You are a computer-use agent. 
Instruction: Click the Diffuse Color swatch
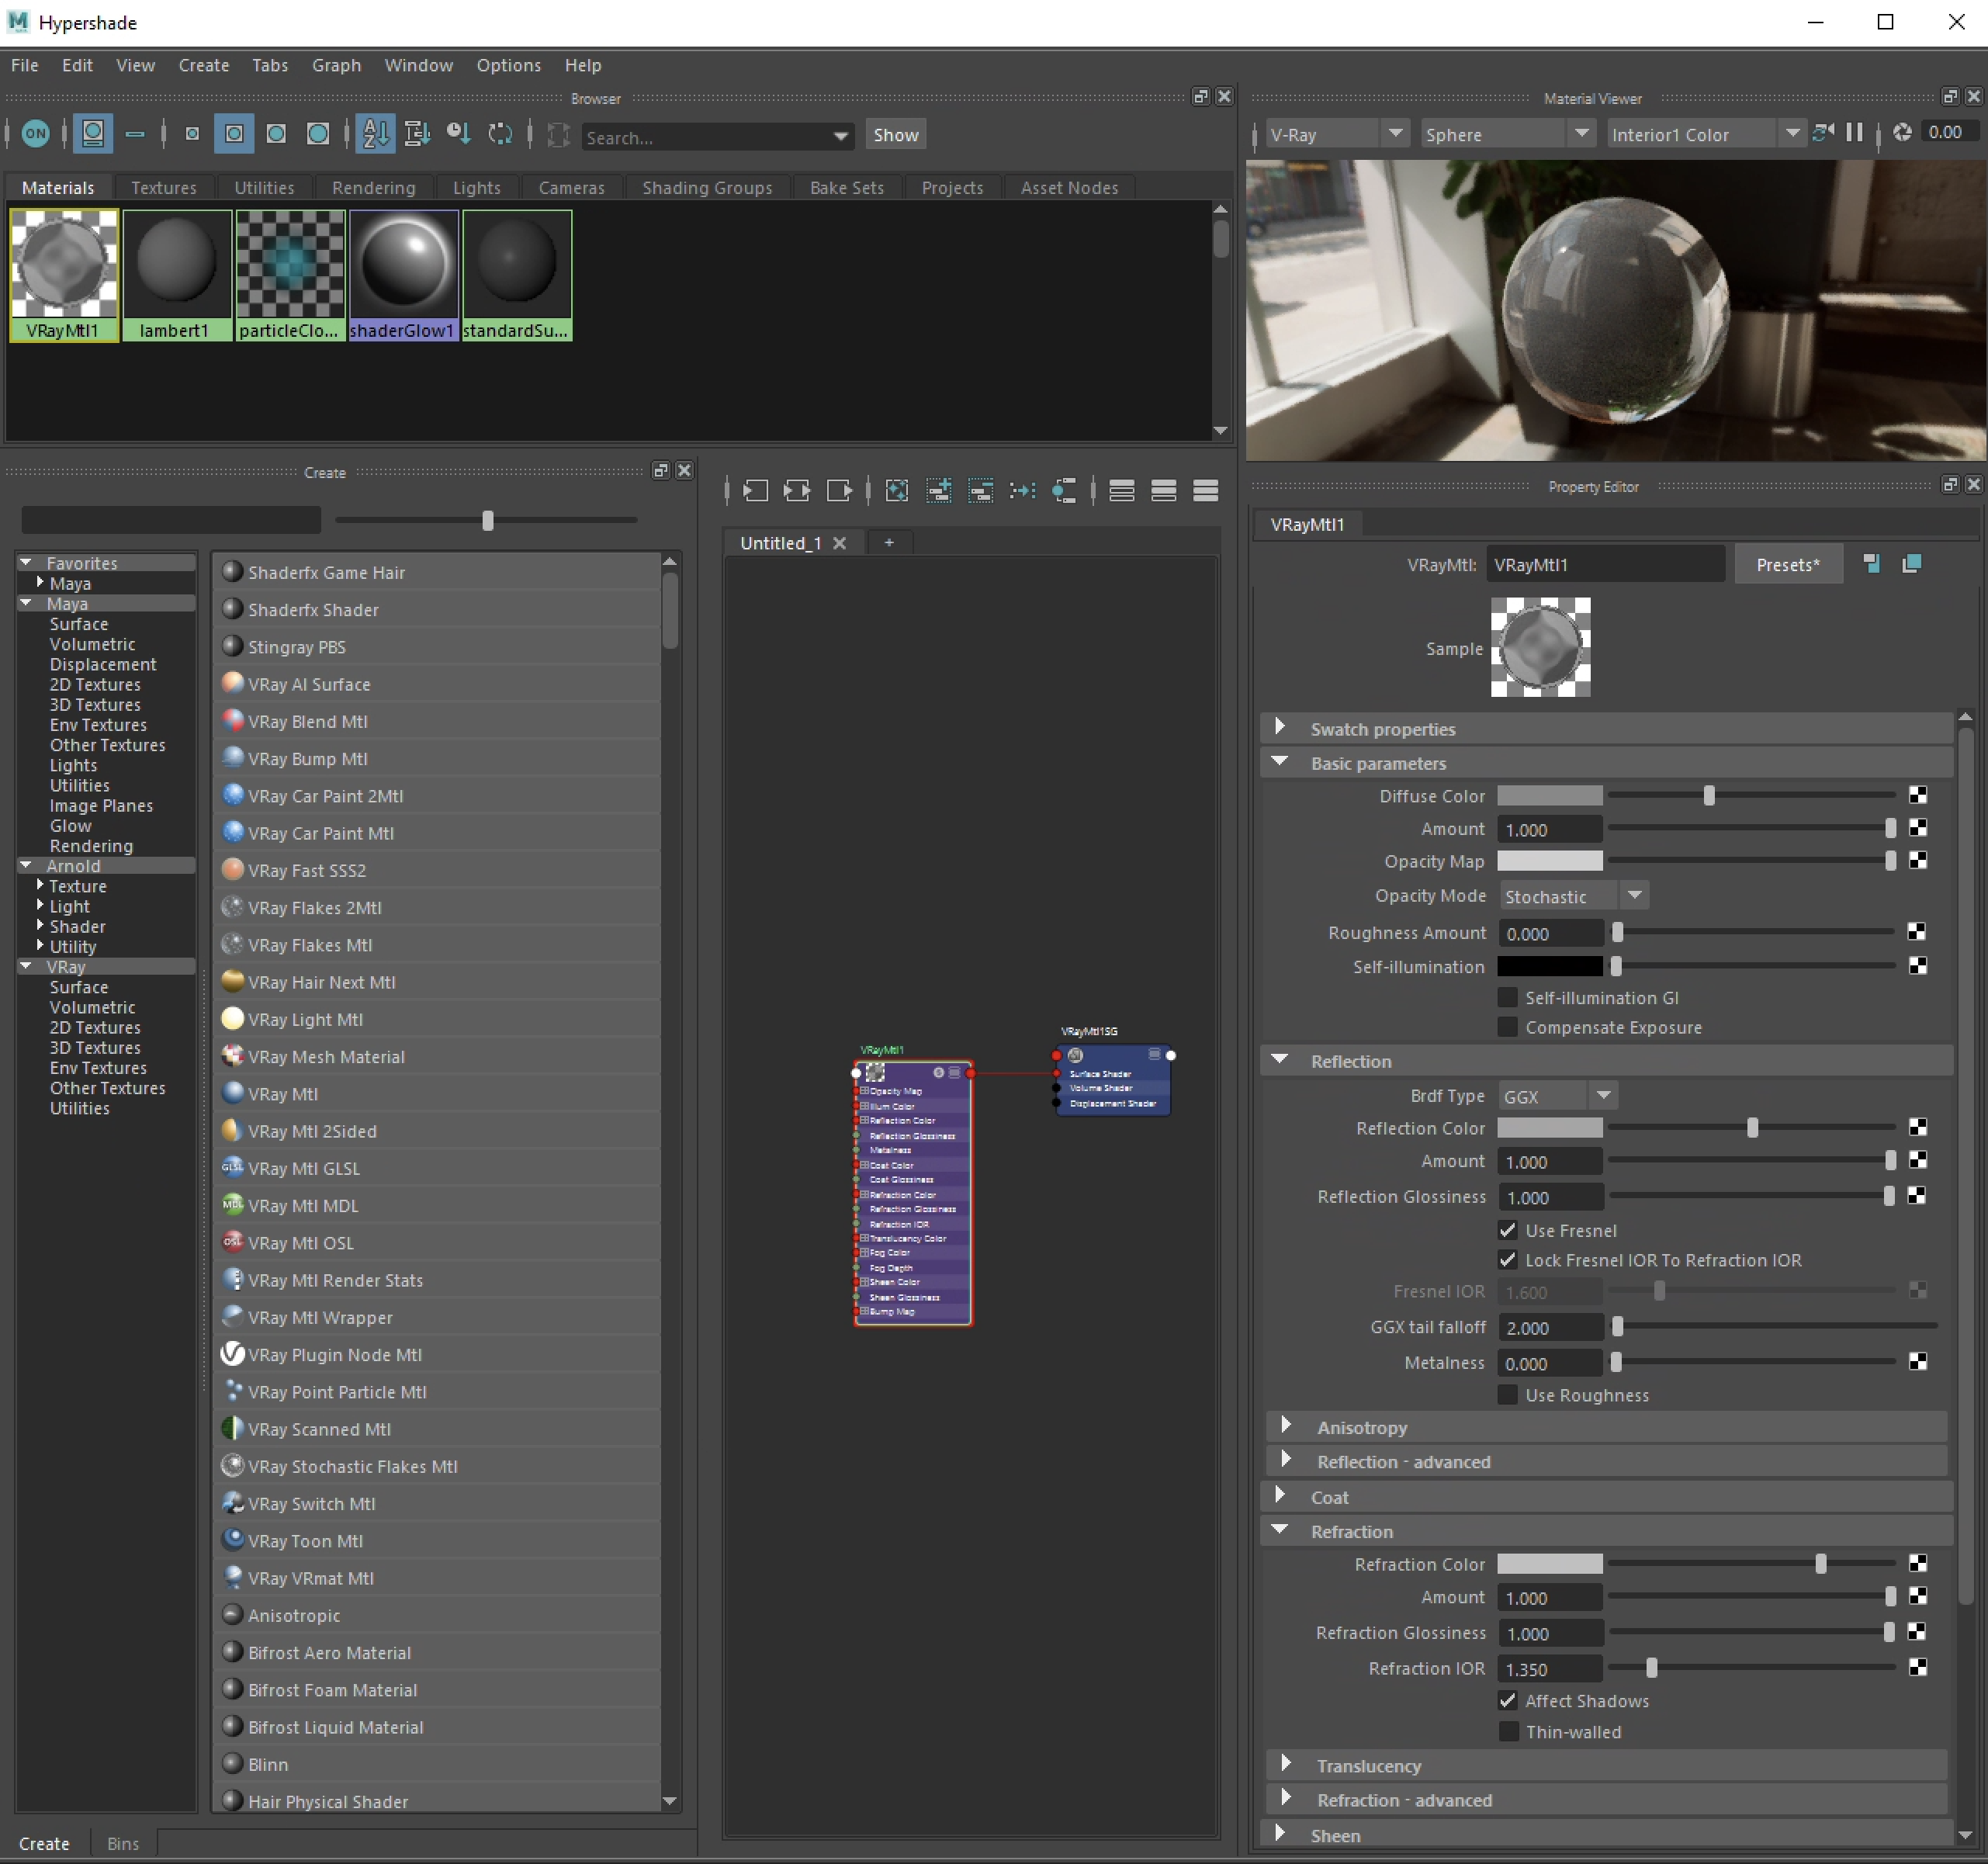tap(1549, 796)
